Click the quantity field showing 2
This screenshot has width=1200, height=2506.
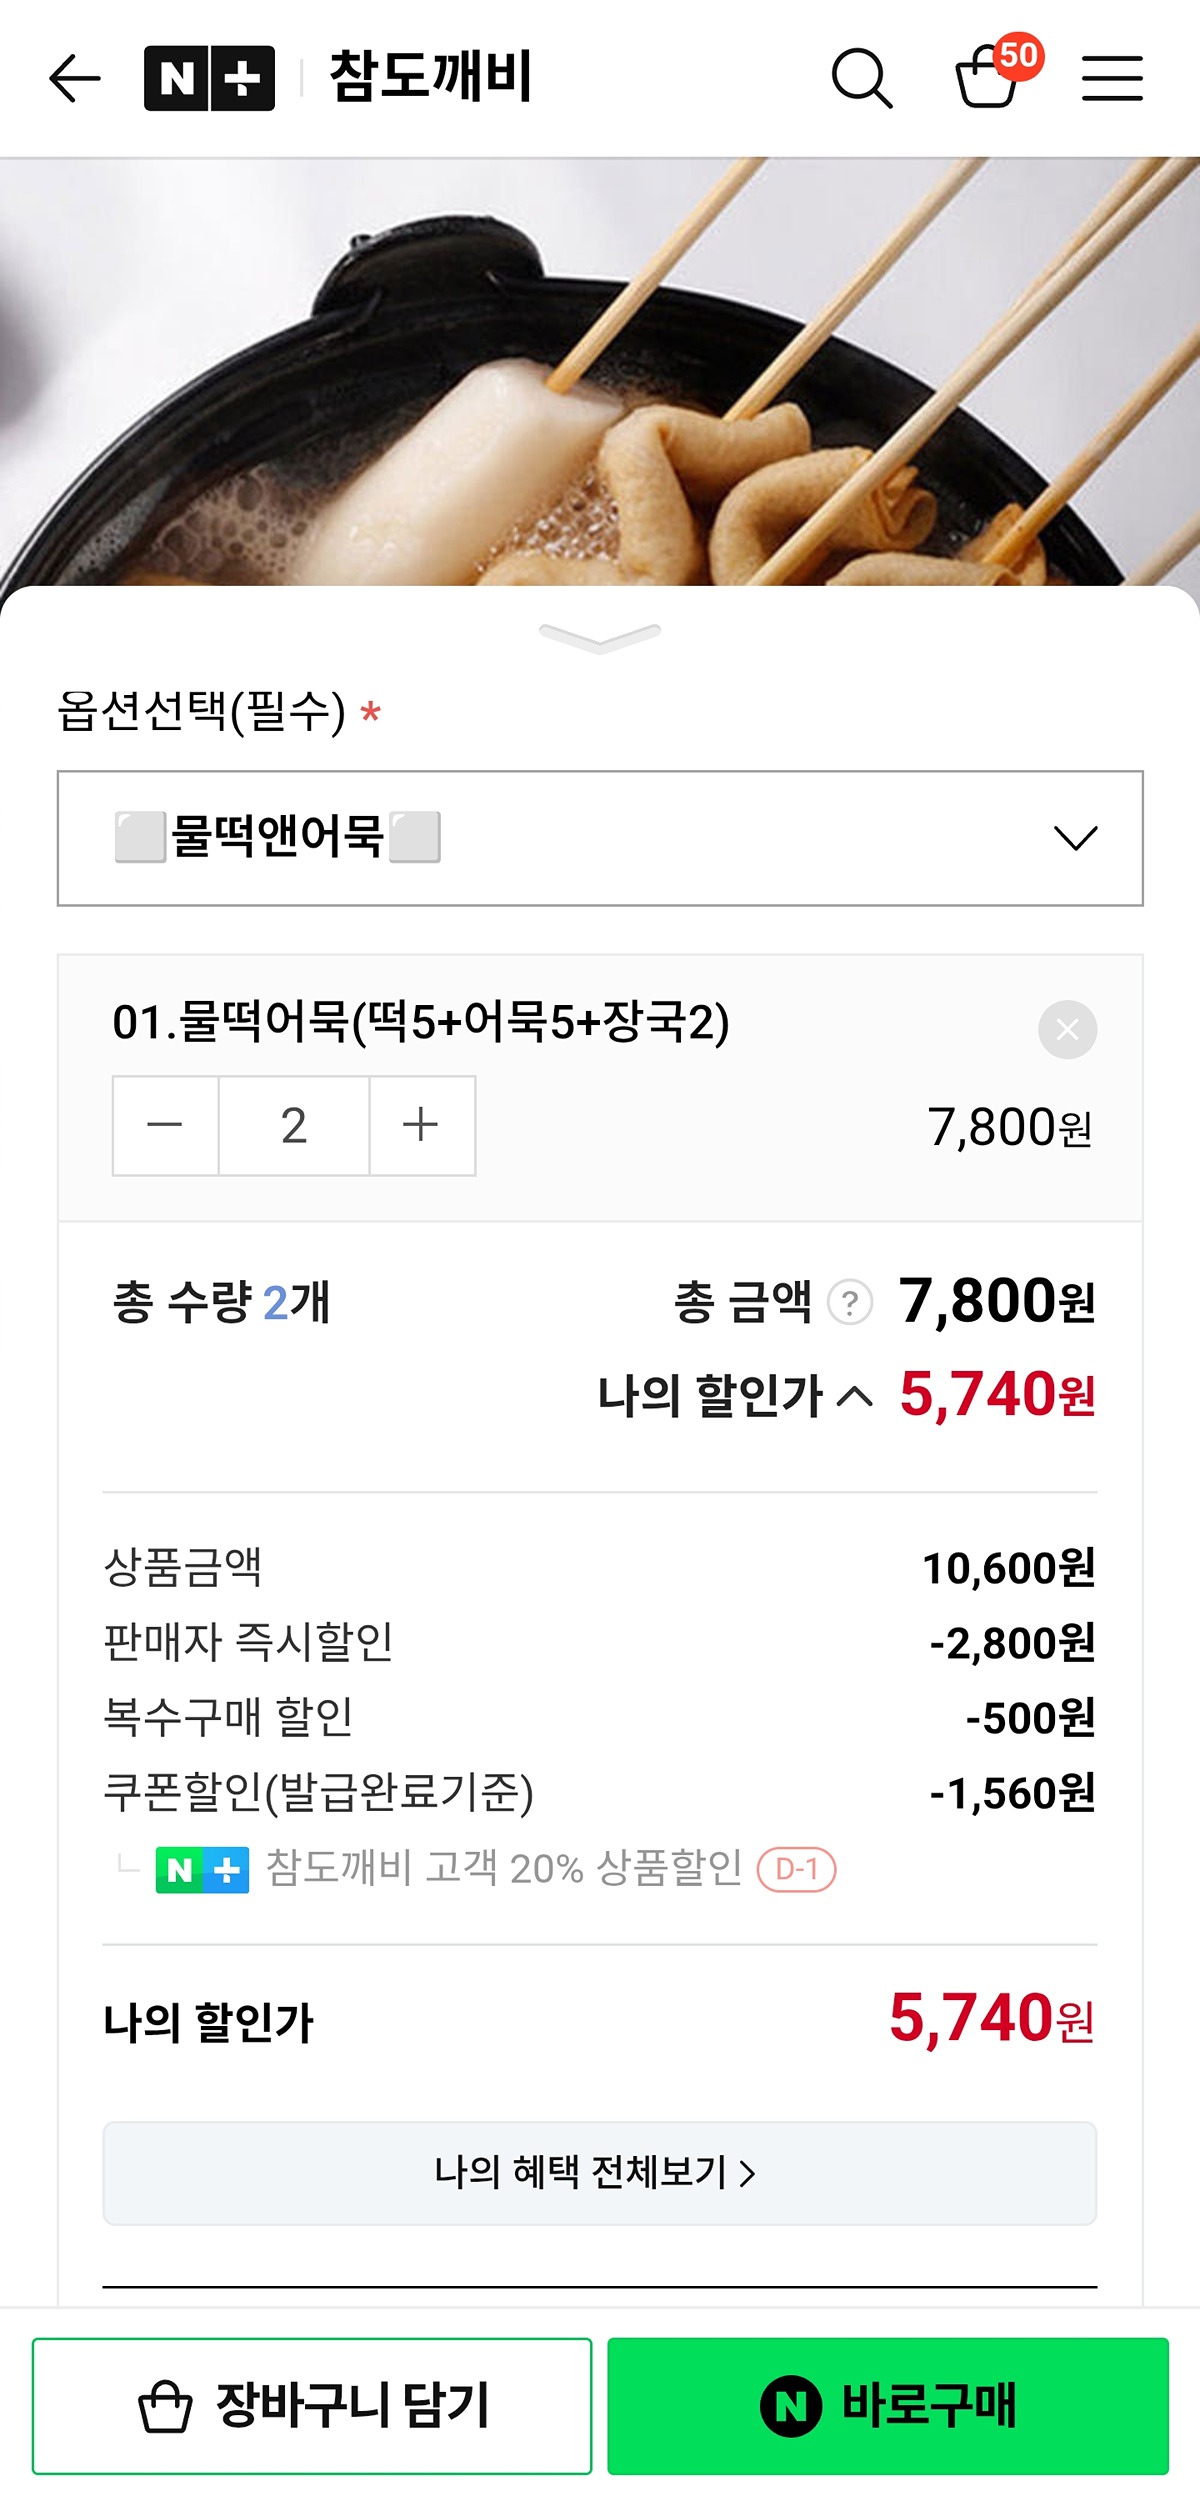tap(294, 1125)
